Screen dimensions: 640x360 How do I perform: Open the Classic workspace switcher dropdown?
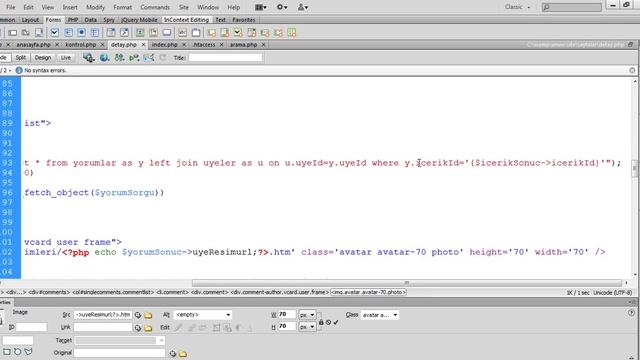[517, 7]
